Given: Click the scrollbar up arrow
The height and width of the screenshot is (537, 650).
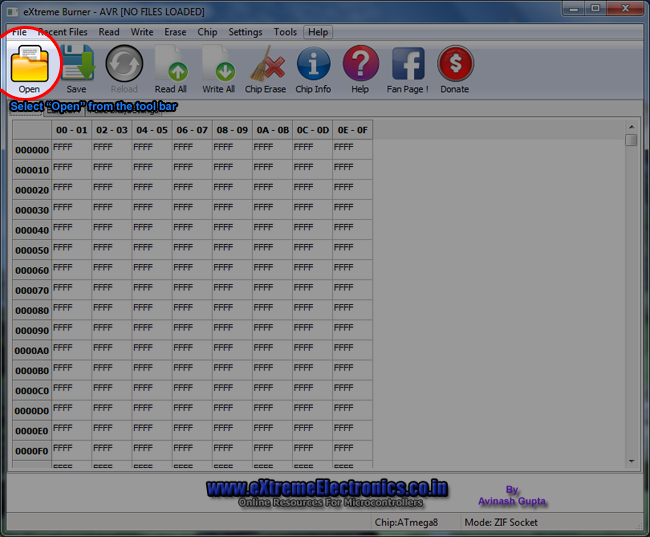Looking at the screenshot, I should coord(631,127).
